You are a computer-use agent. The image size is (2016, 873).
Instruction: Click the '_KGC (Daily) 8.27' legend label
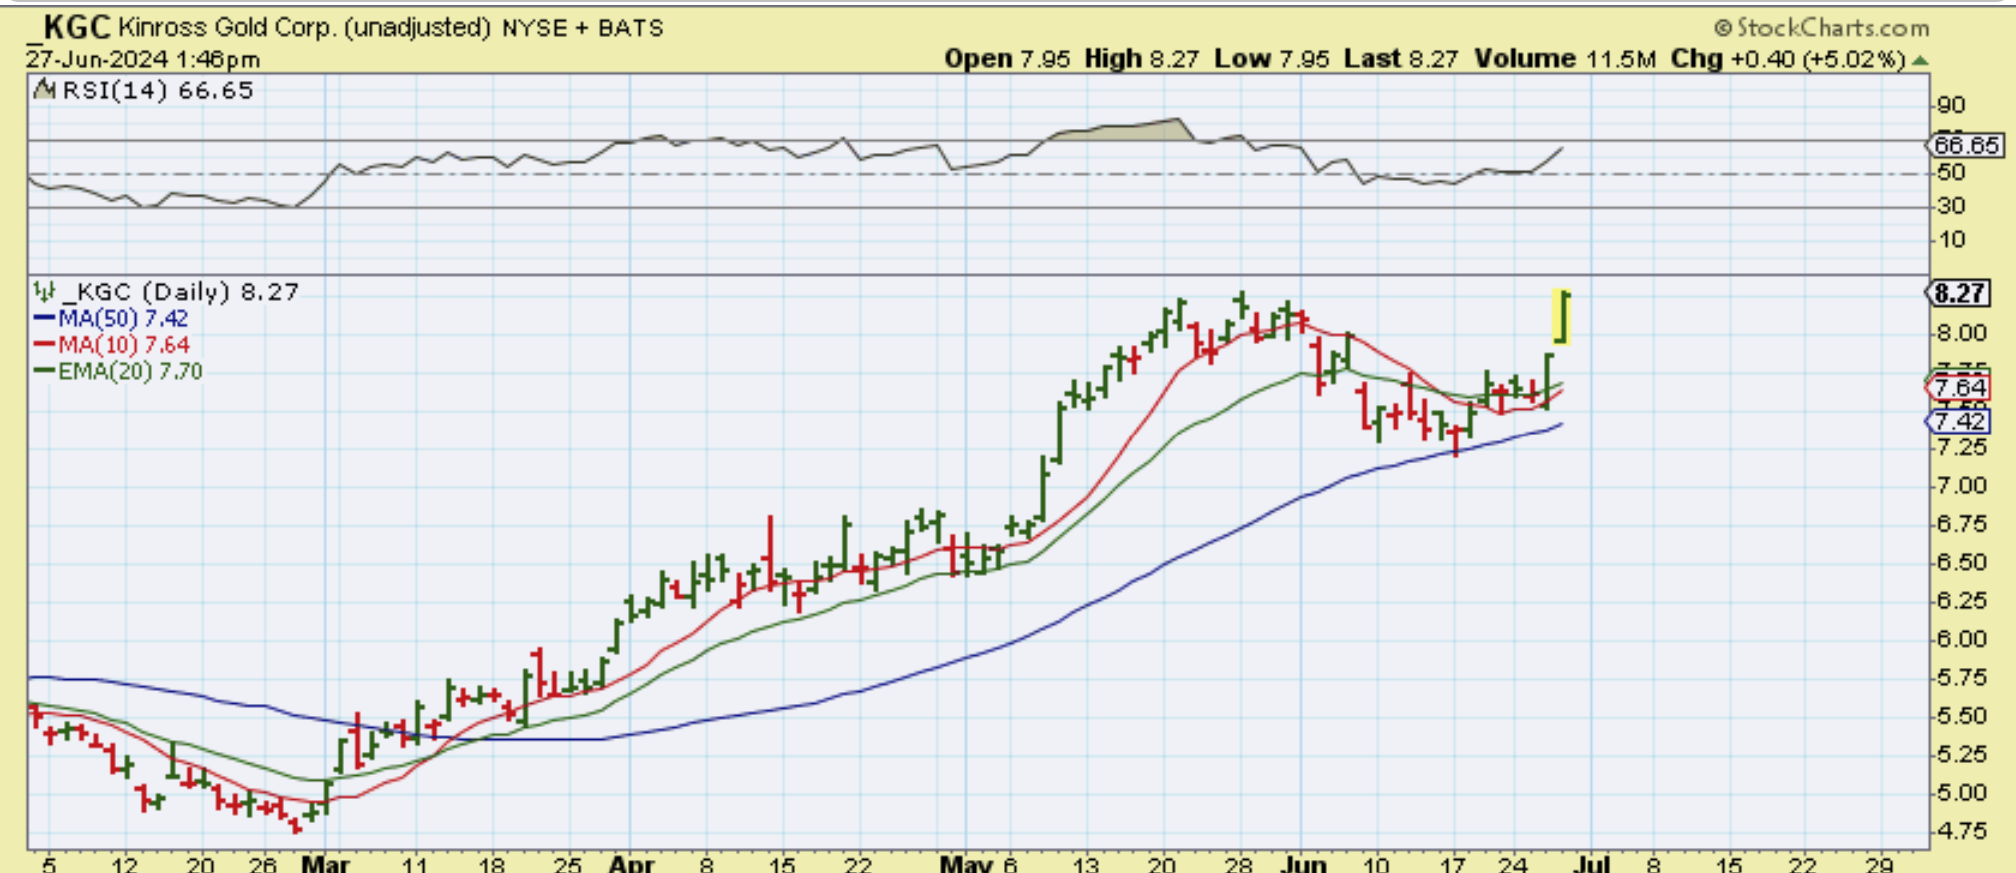pos(180,291)
